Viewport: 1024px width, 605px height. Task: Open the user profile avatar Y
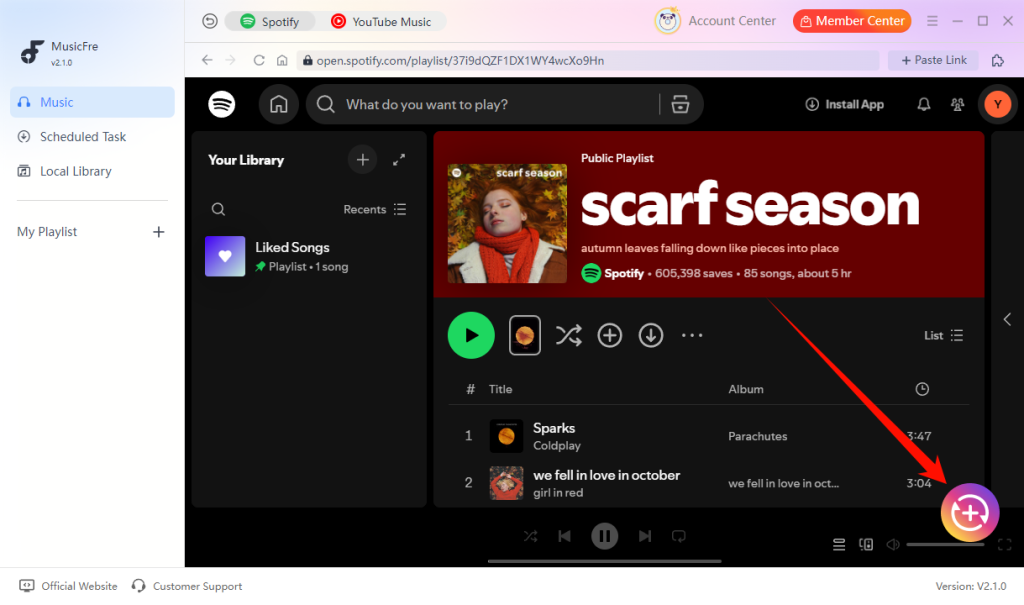point(997,104)
